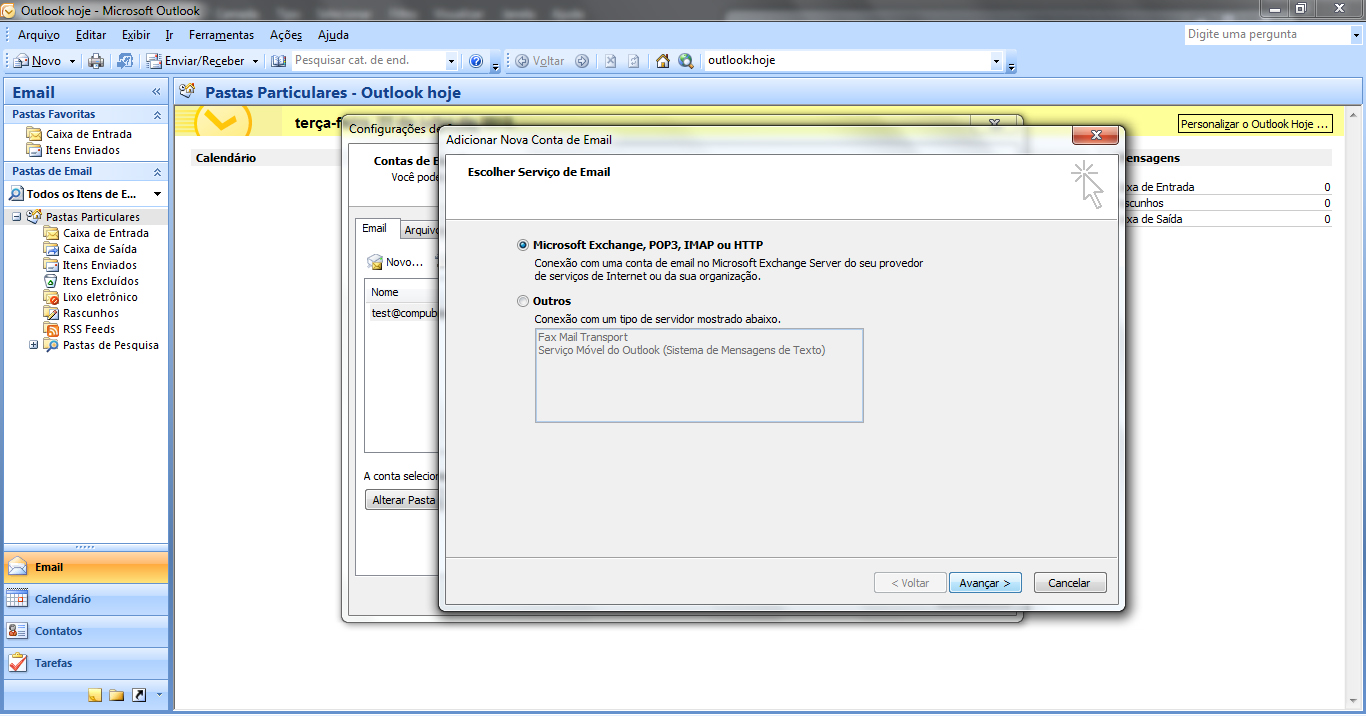Screen dimensions: 1366x716
Task: Click the Pastas de Pesquisa search folder icon
Action: coord(51,345)
